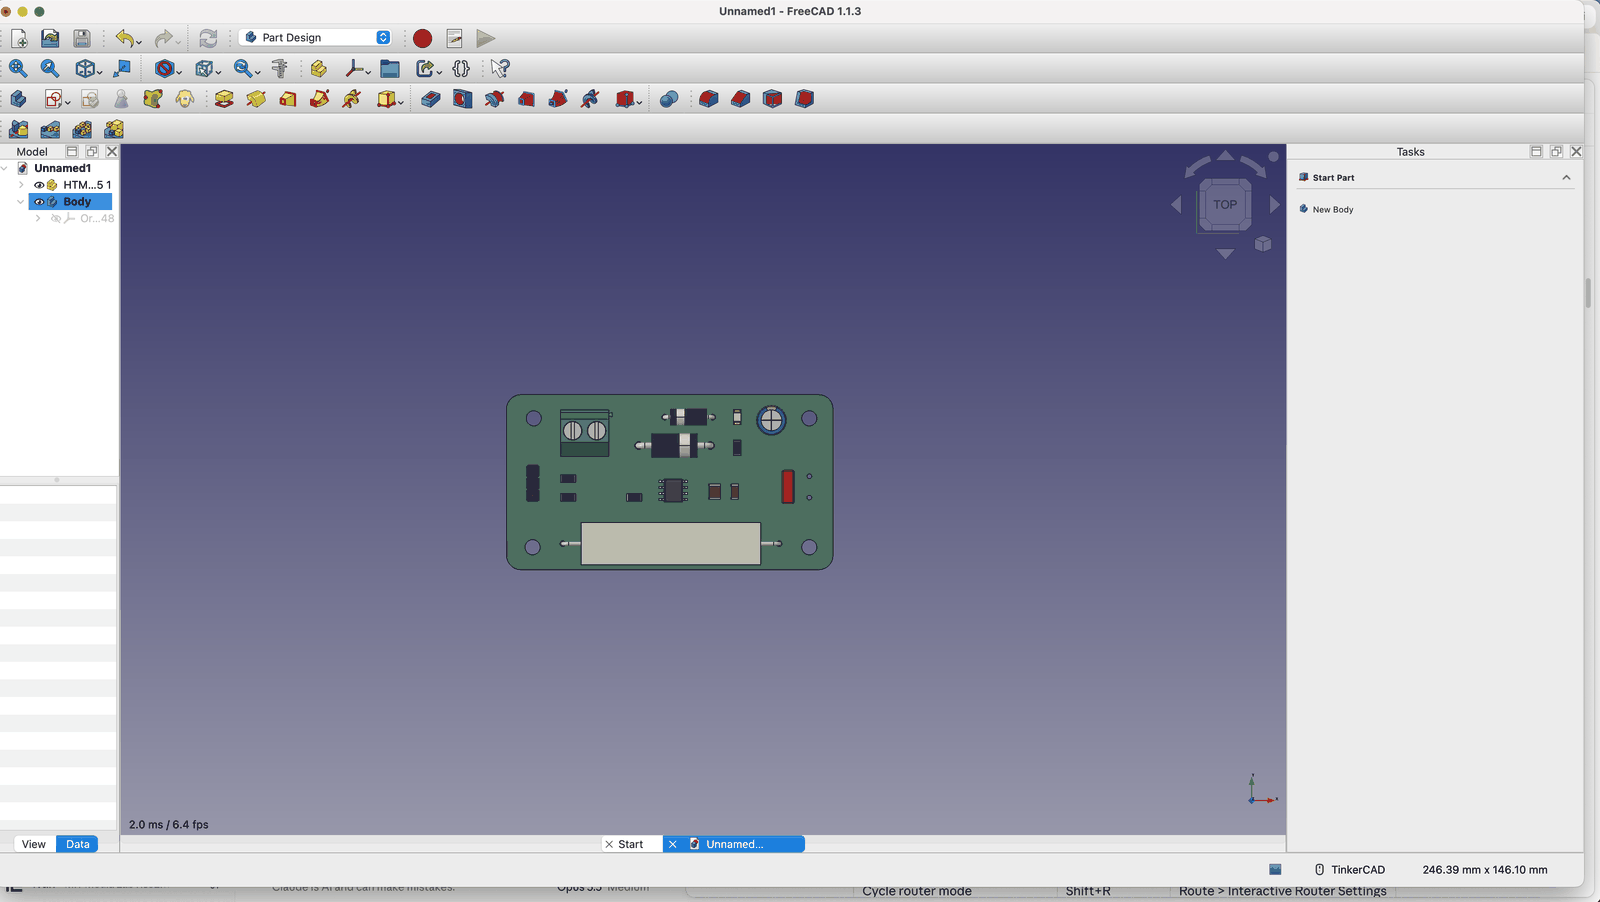This screenshot has width=1600, height=902.
Task: Click the Pad tool icon
Action: click(x=224, y=99)
